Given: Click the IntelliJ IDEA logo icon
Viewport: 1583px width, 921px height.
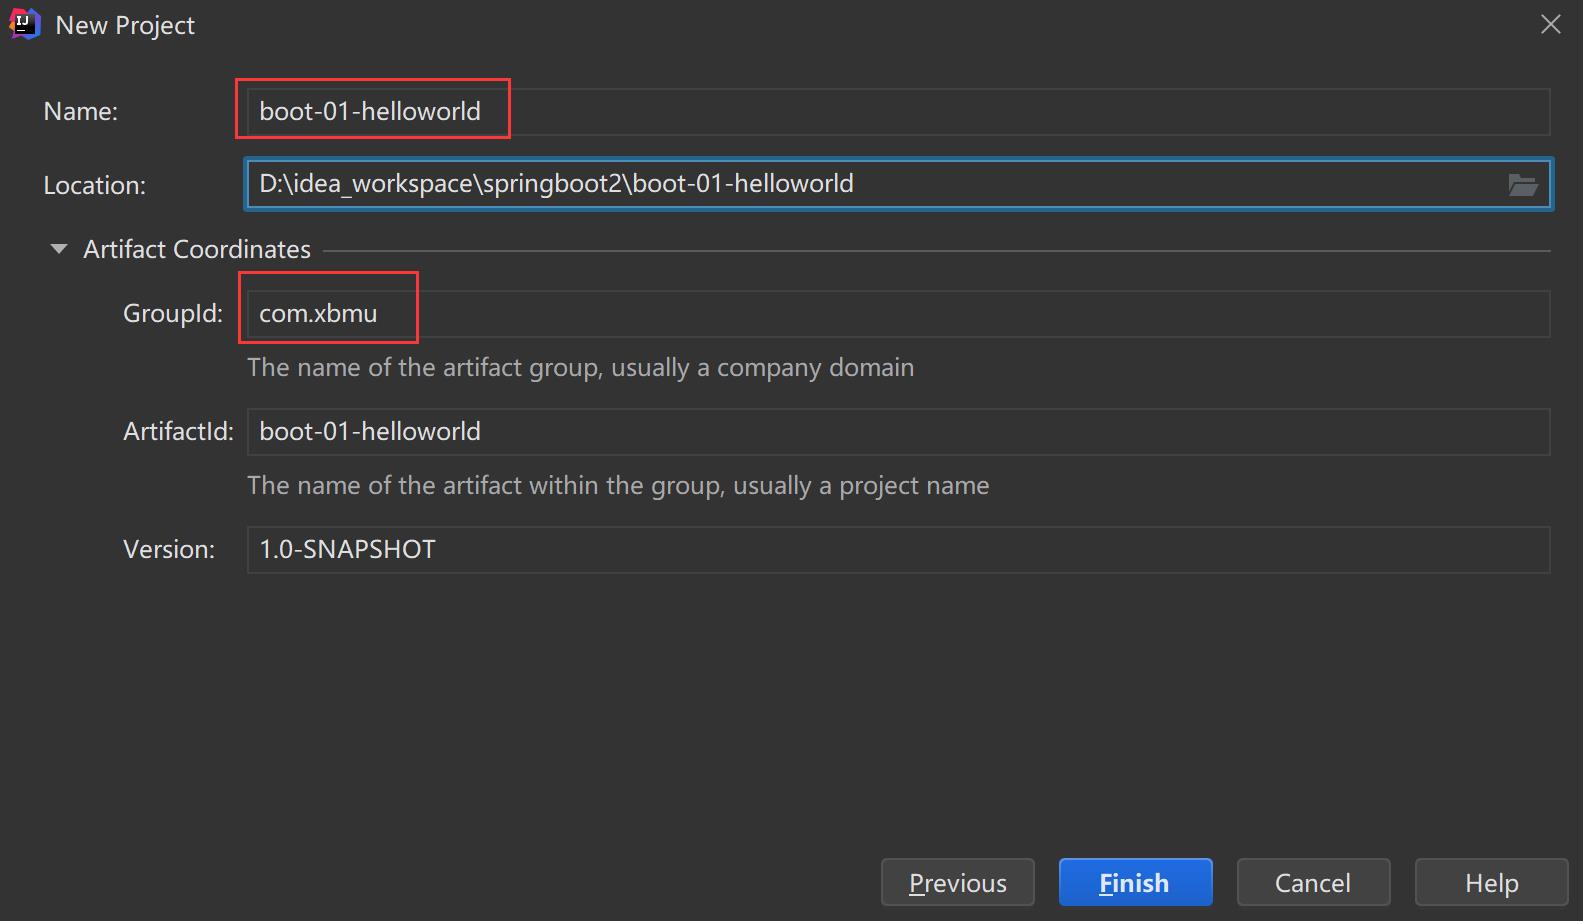Looking at the screenshot, I should (24, 24).
